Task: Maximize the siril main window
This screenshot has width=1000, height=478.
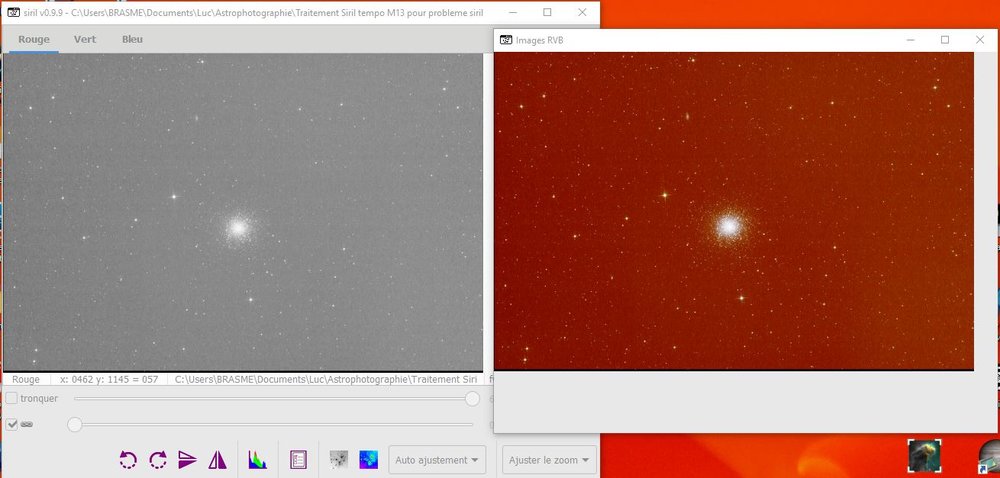Action: tap(547, 12)
